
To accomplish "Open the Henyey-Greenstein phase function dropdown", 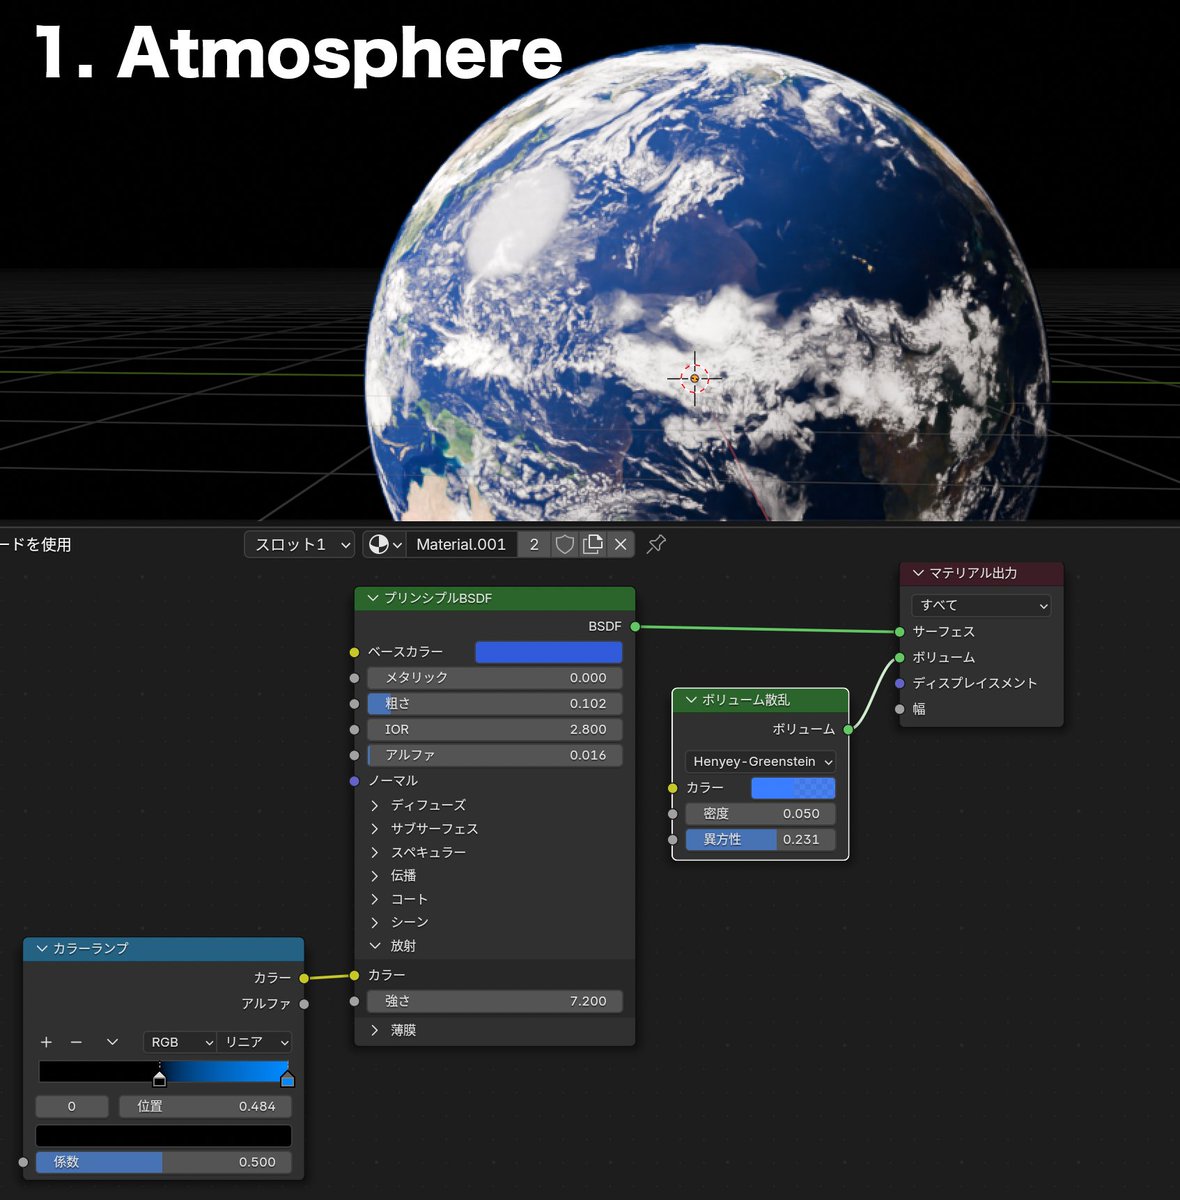I will pyautogui.click(x=760, y=761).
